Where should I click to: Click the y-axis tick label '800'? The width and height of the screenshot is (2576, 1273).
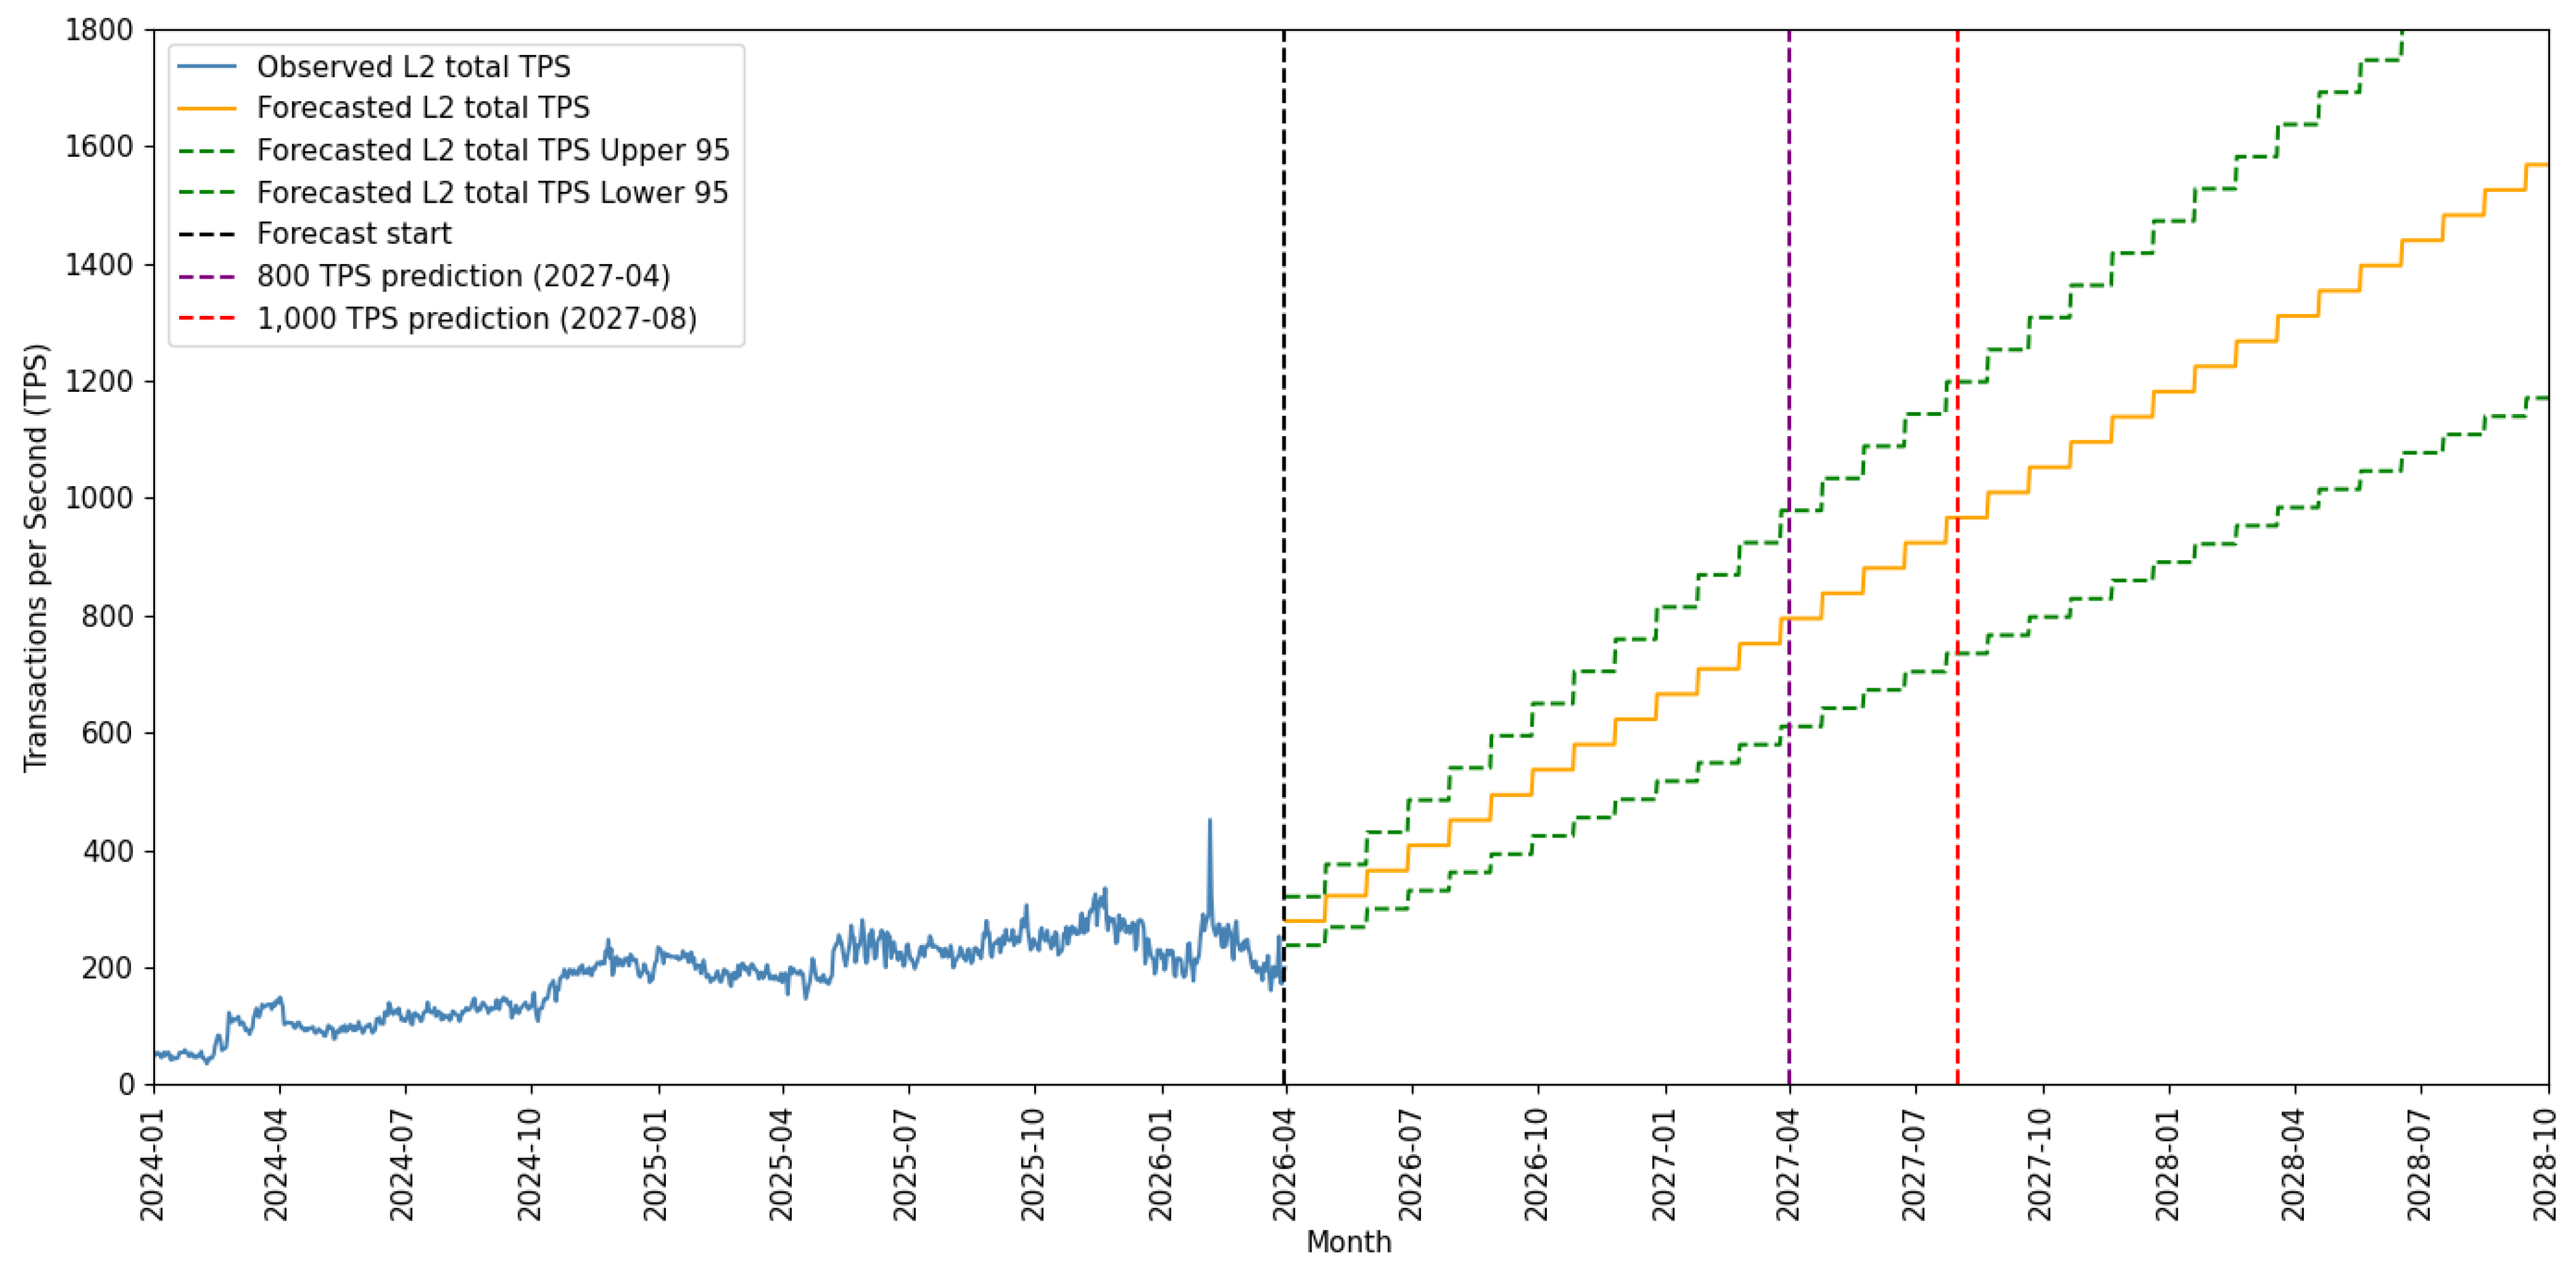[x=108, y=616]
